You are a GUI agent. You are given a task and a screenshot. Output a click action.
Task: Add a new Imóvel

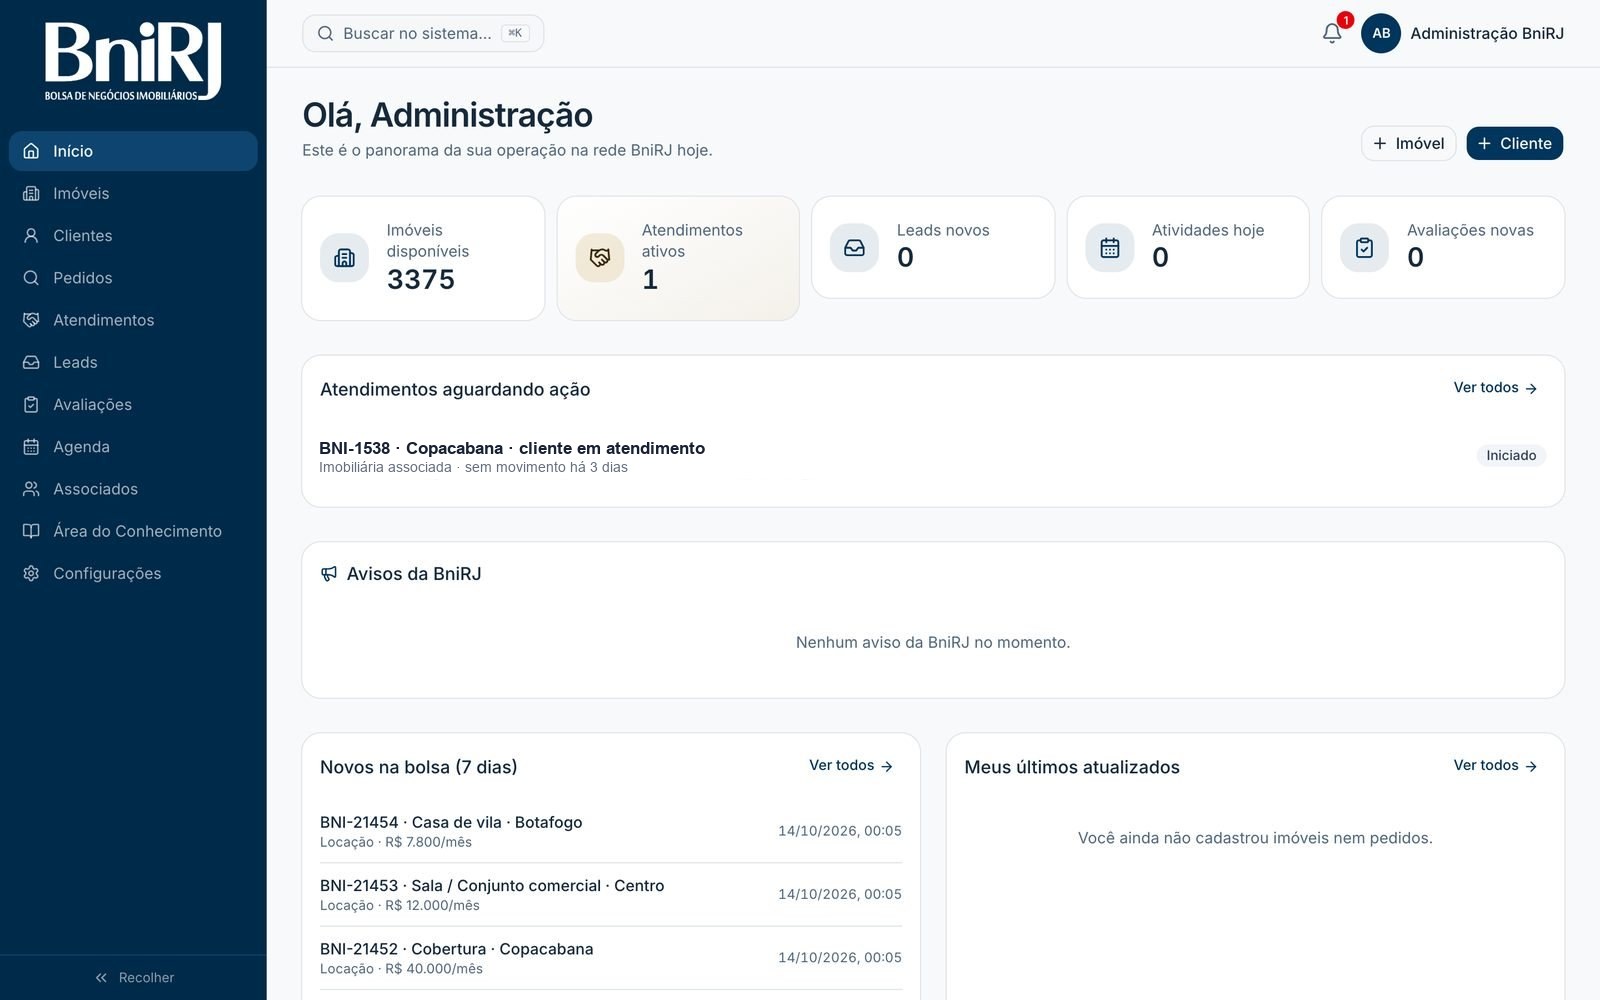tap(1408, 143)
